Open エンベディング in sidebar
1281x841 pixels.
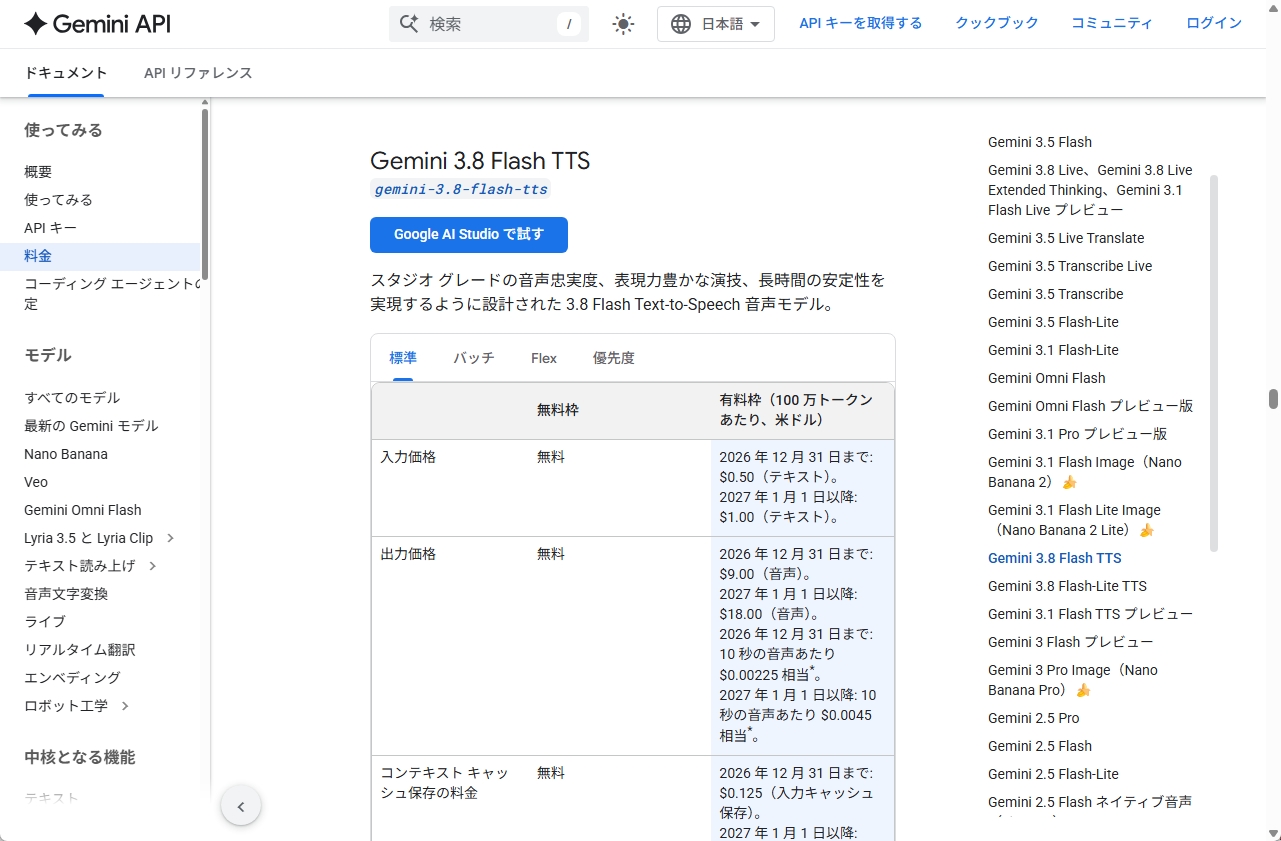pyautogui.click(x=72, y=678)
